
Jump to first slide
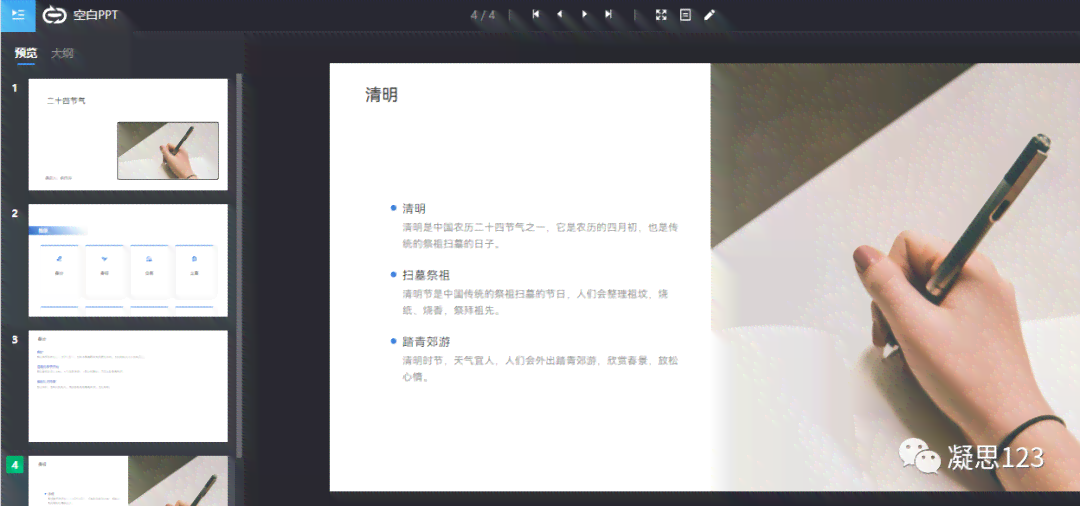[535, 14]
